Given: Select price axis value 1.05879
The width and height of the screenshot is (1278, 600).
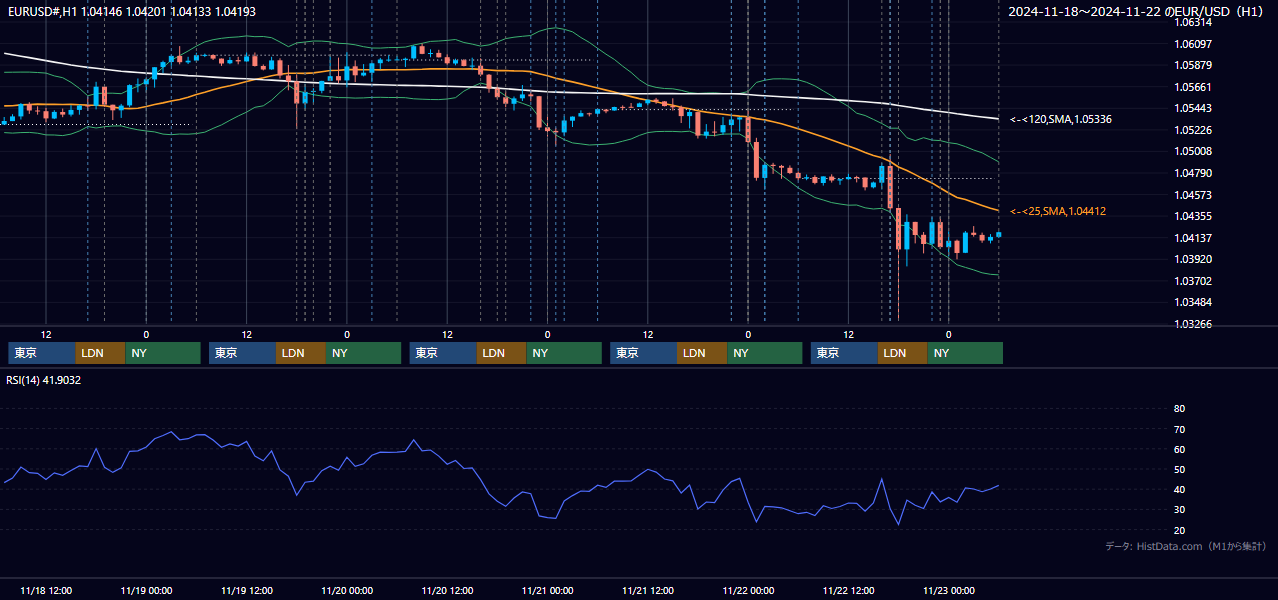Looking at the screenshot, I should 1193,65.
